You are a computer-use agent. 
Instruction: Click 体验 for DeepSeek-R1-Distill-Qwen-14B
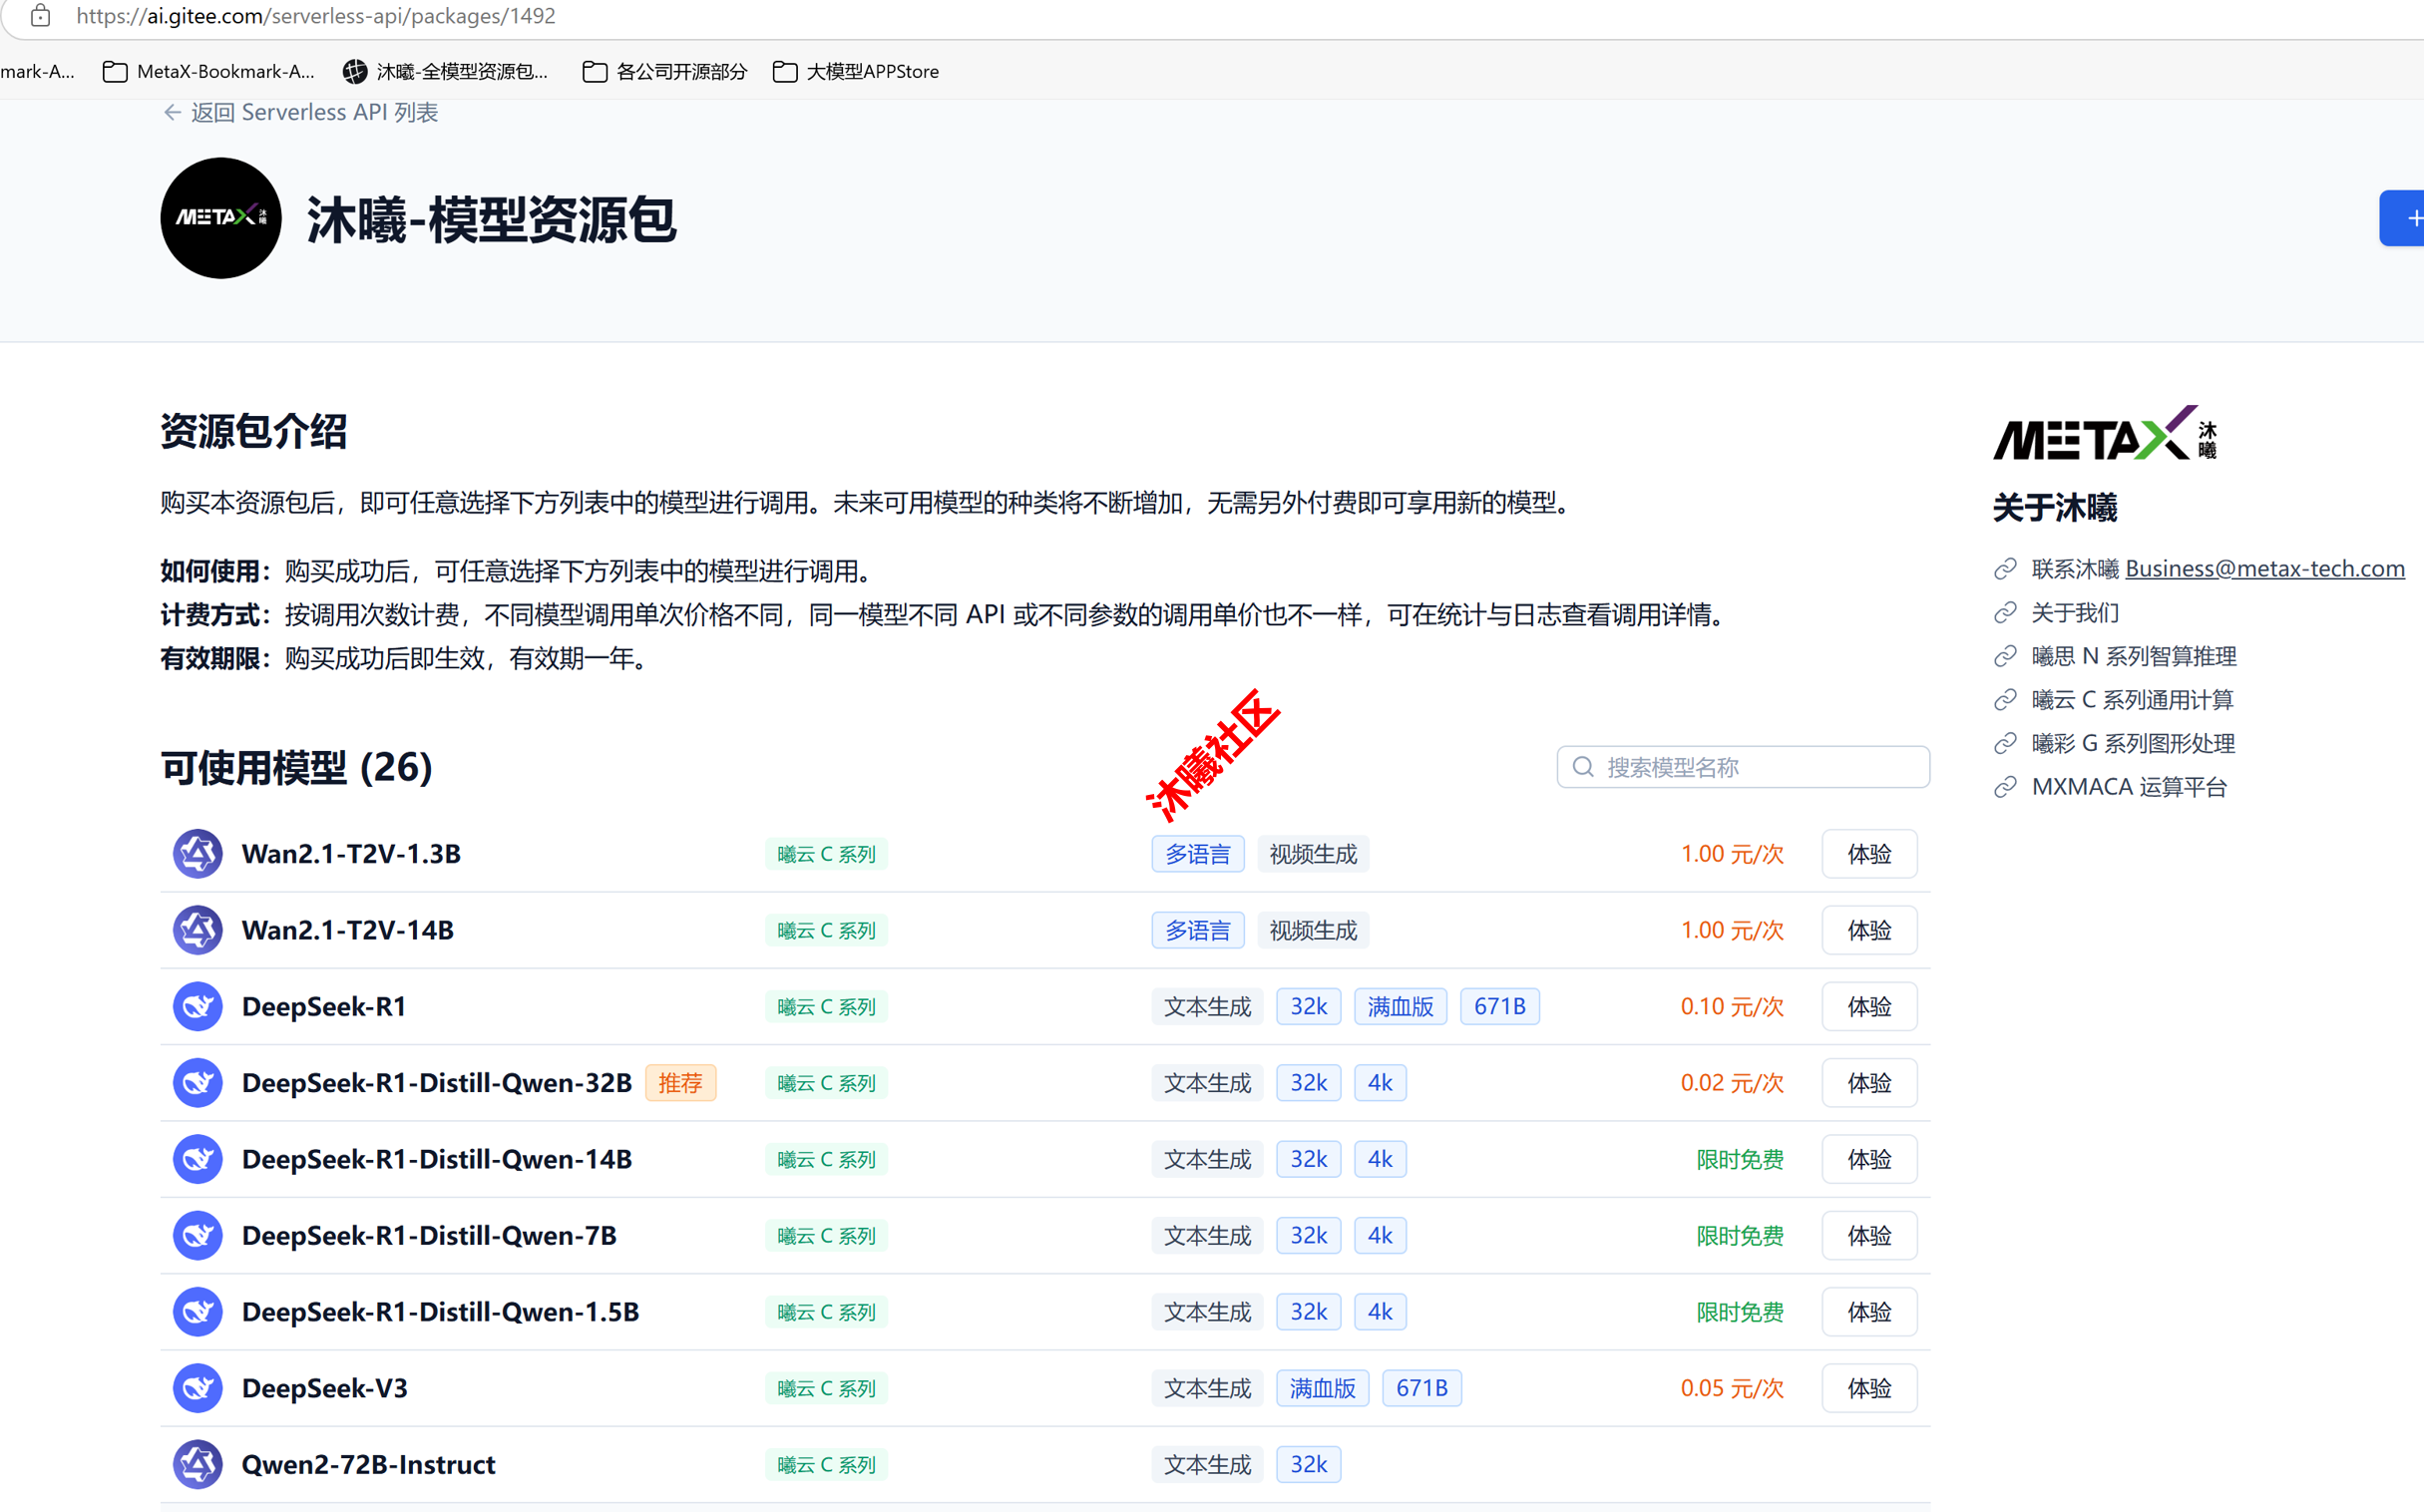point(1869,1159)
